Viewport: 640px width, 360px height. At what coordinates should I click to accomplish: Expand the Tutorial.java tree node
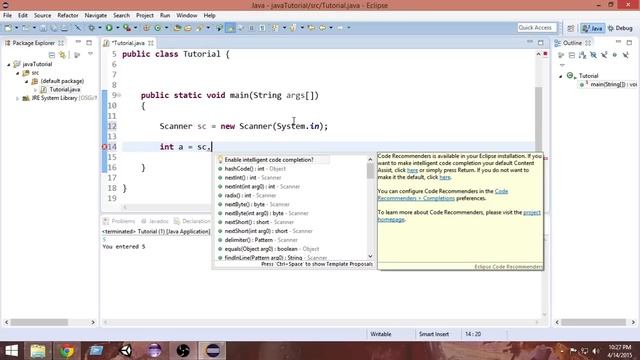tap(36, 89)
